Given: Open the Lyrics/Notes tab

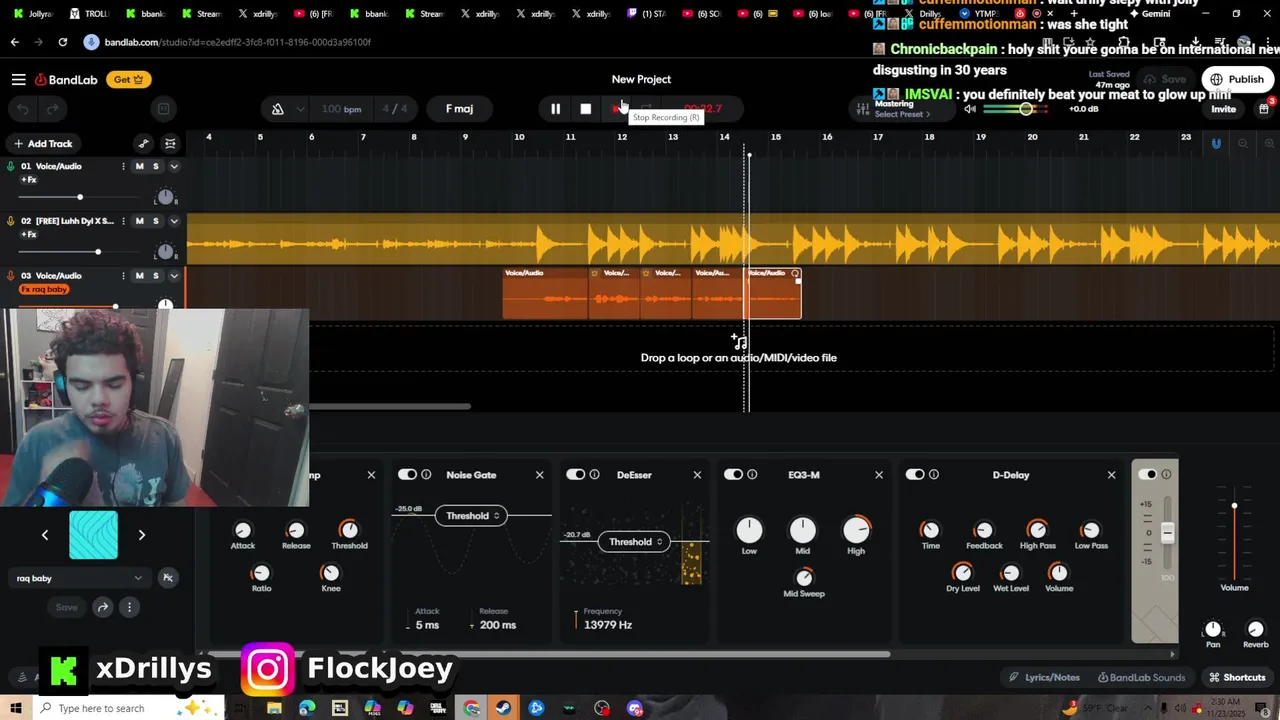Looking at the screenshot, I should pos(1044,677).
